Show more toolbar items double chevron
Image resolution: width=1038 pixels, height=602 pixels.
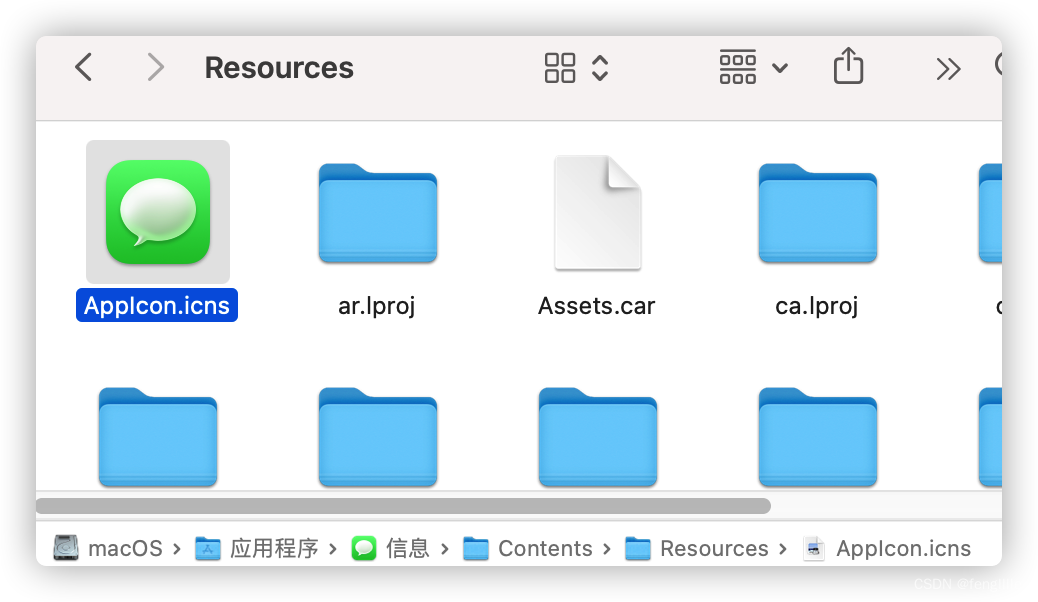point(948,68)
